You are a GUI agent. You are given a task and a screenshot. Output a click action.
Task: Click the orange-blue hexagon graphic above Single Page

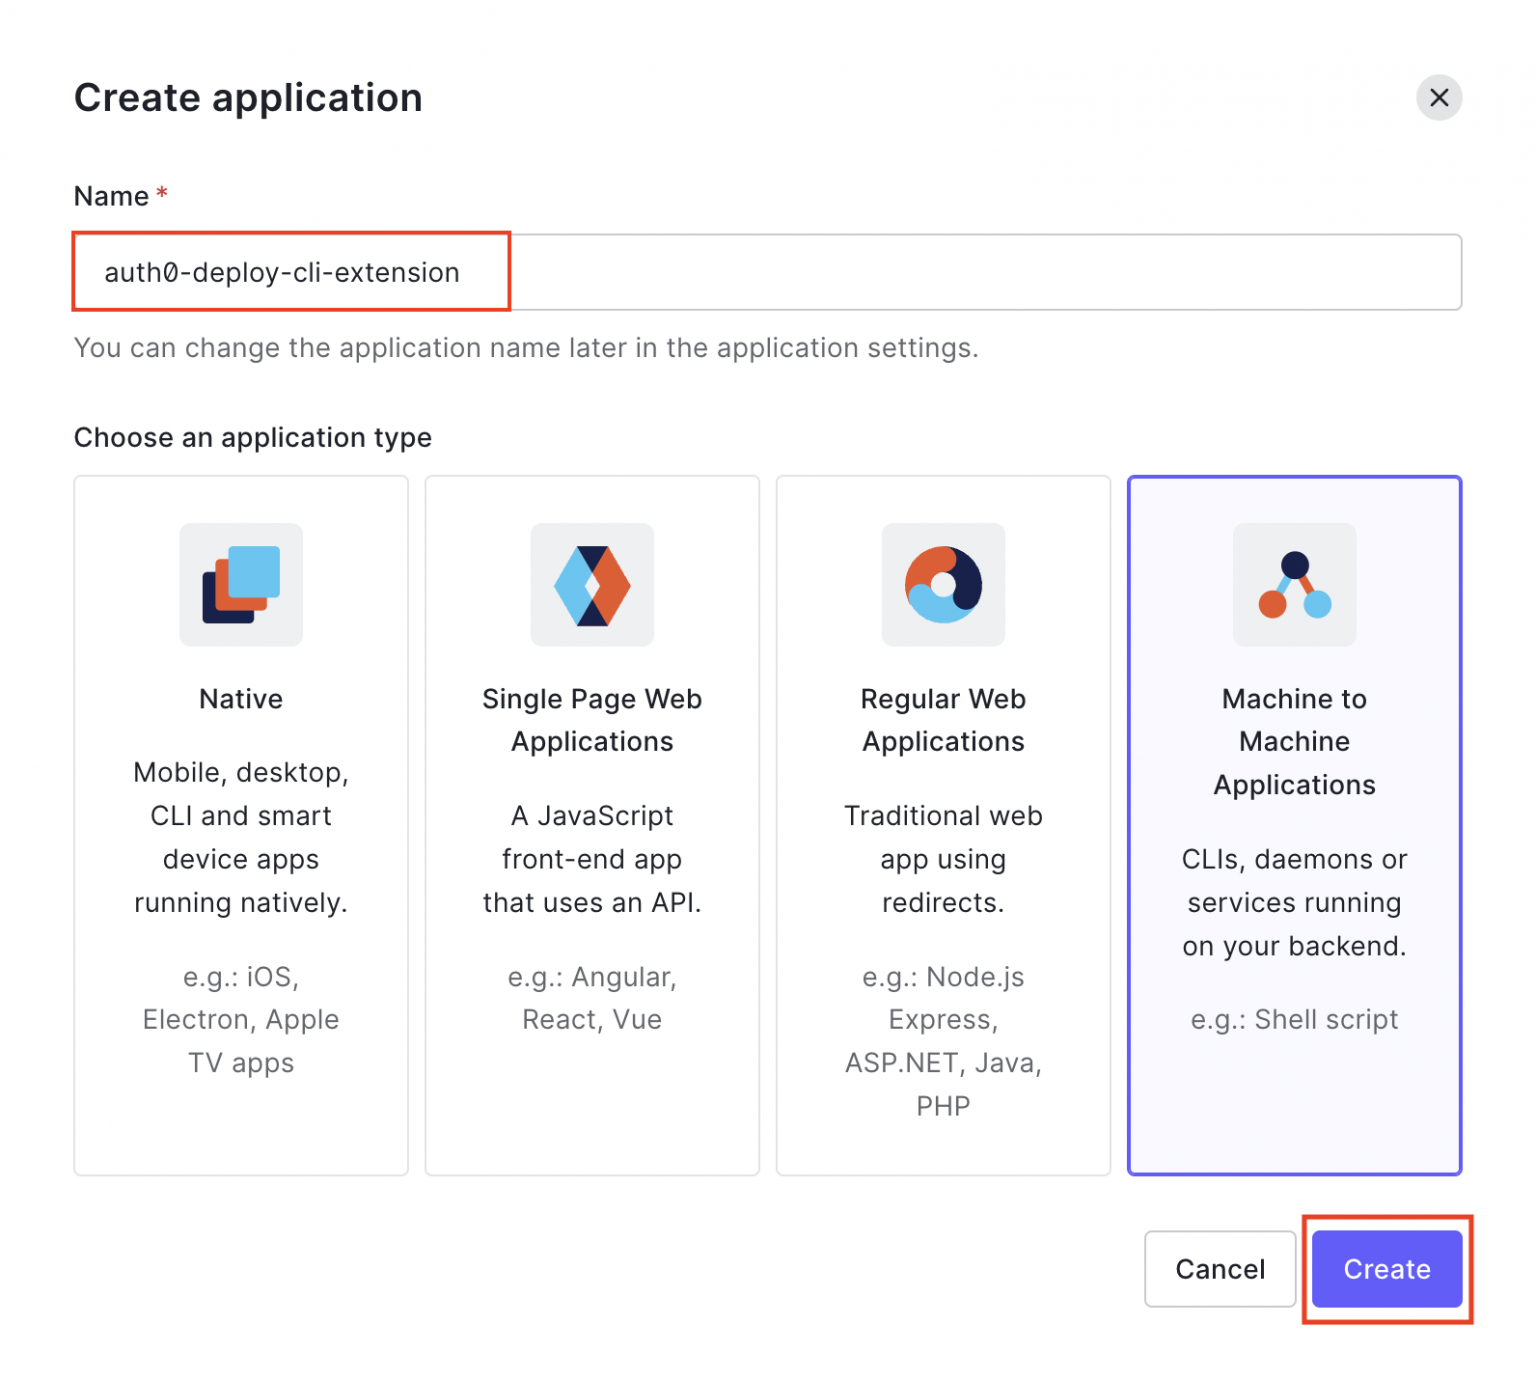pyautogui.click(x=592, y=585)
